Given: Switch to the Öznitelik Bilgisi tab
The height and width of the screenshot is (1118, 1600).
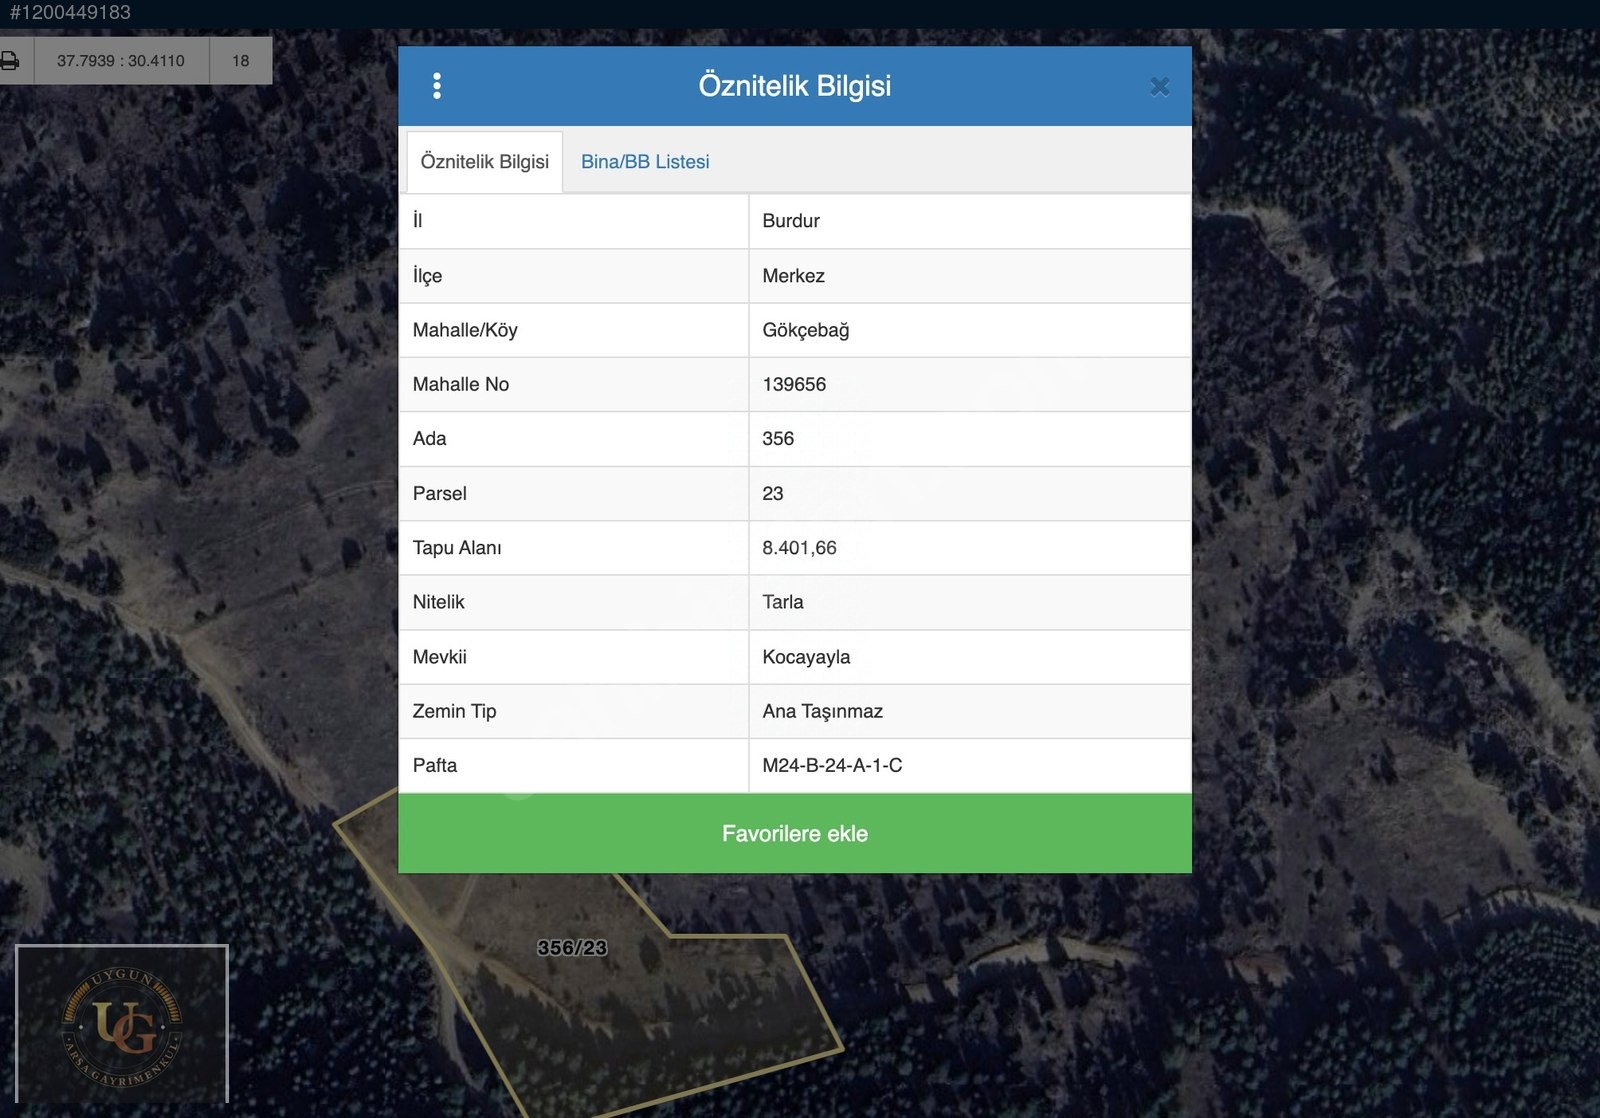Looking at the screenshot, I should 485,162.
